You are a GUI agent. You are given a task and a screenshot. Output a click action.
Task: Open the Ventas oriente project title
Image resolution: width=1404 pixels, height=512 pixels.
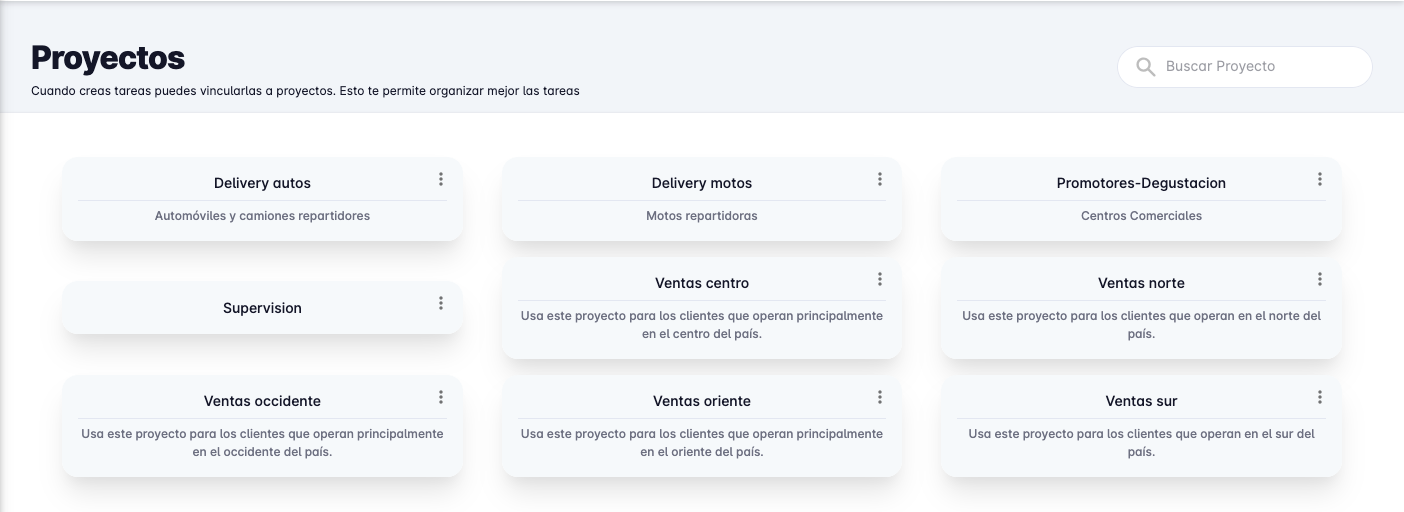(701, 401)
